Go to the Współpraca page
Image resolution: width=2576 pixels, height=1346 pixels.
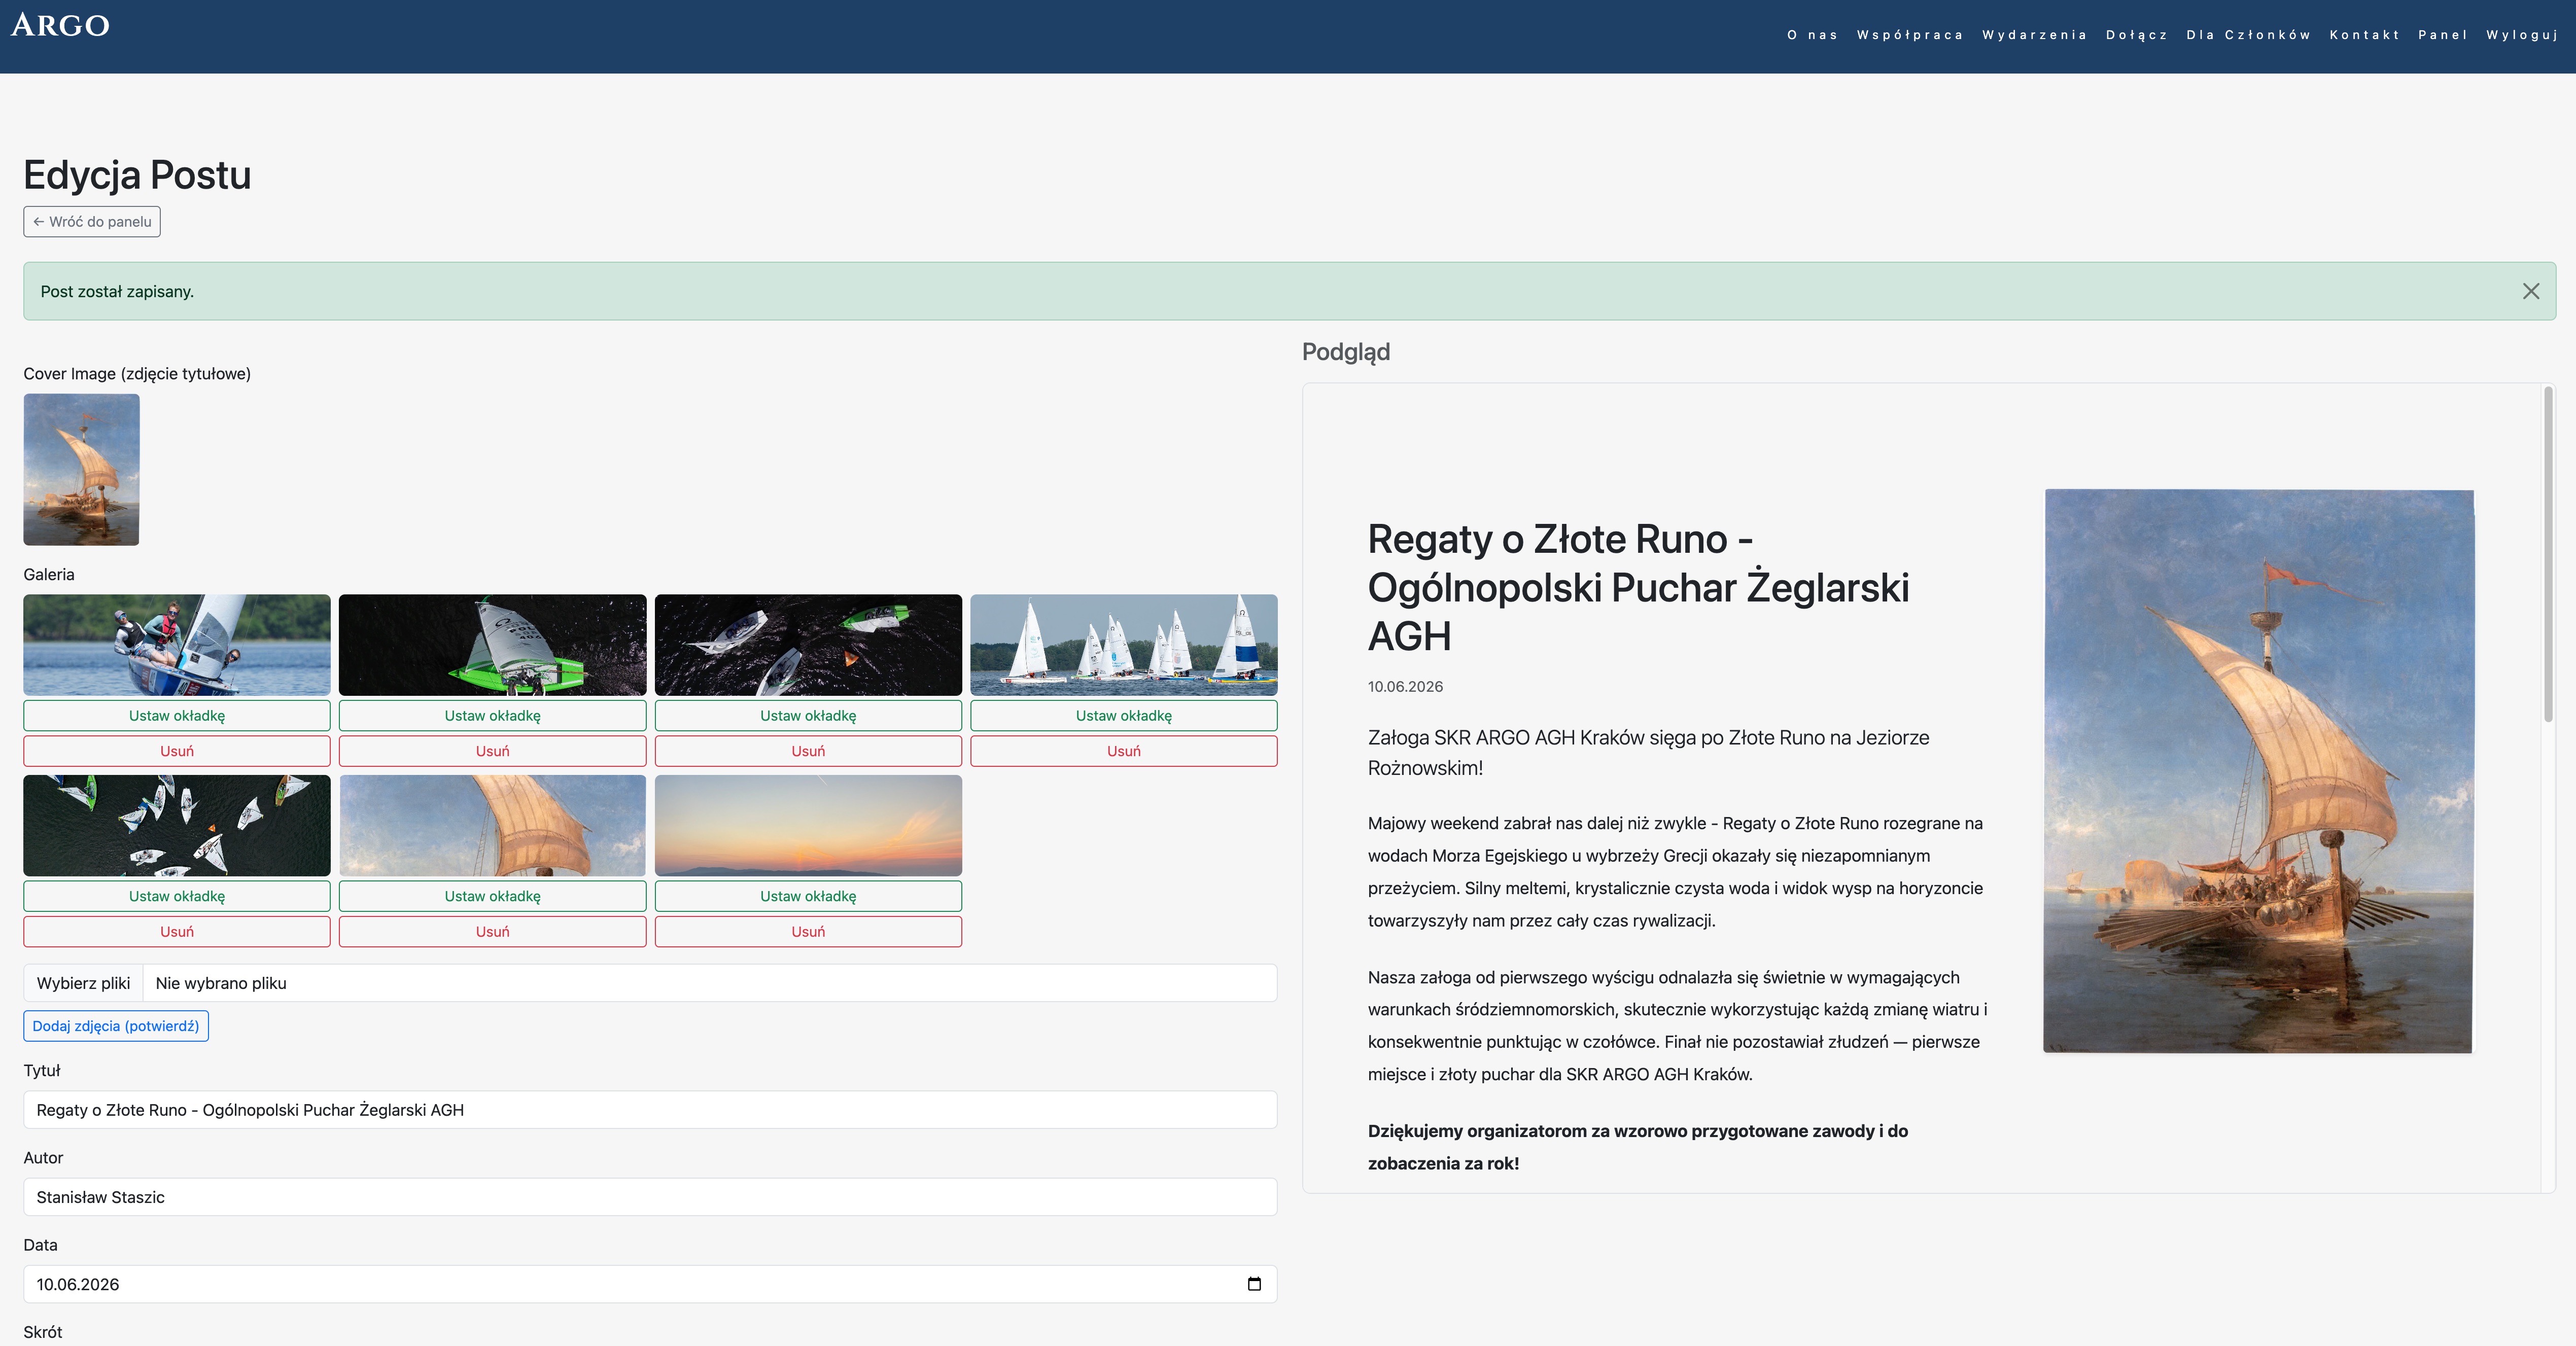(1910, 35)
